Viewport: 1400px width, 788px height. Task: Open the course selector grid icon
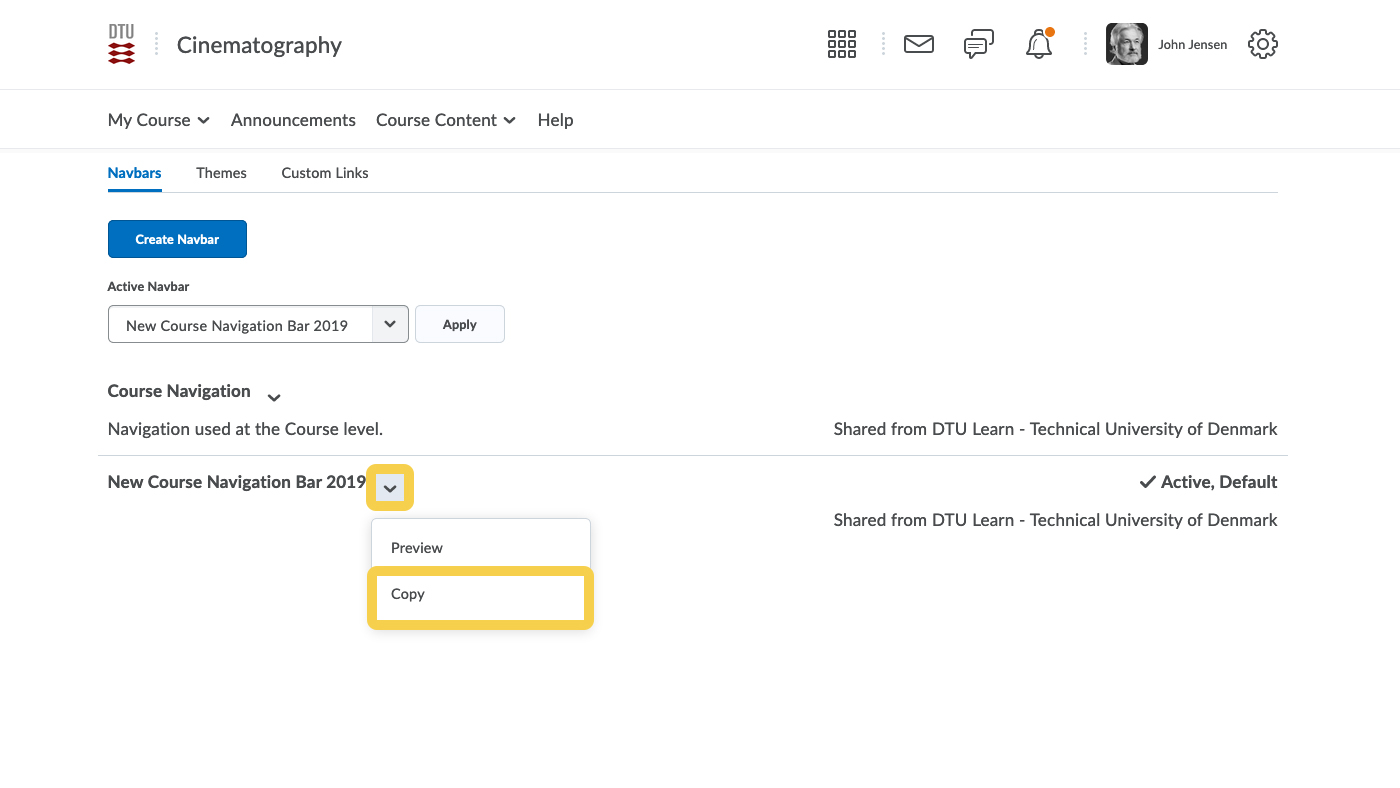coord(841,44)
